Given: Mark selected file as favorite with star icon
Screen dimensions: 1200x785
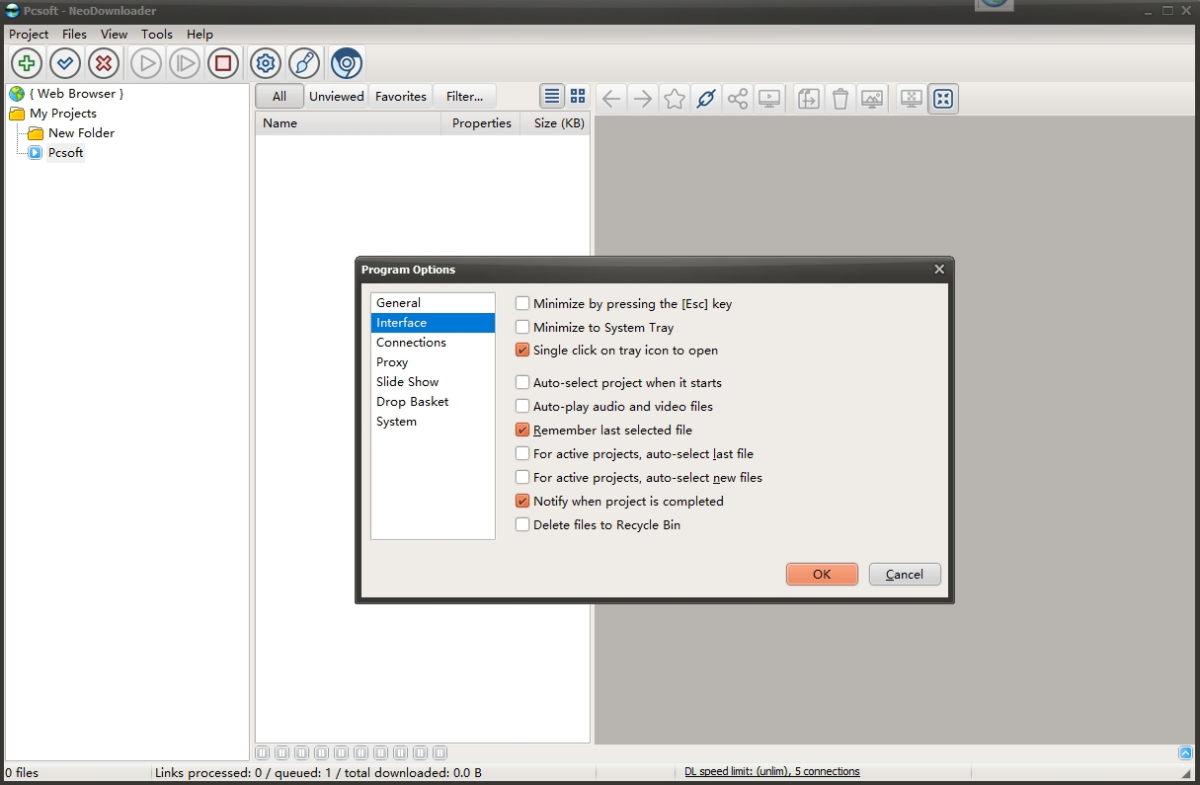Looking at the screenshot, I should tap(674, 98).
